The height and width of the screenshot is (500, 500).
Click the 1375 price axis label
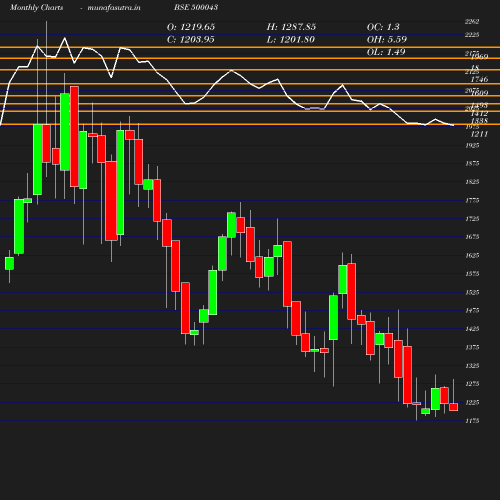click(x=472, y=347)
